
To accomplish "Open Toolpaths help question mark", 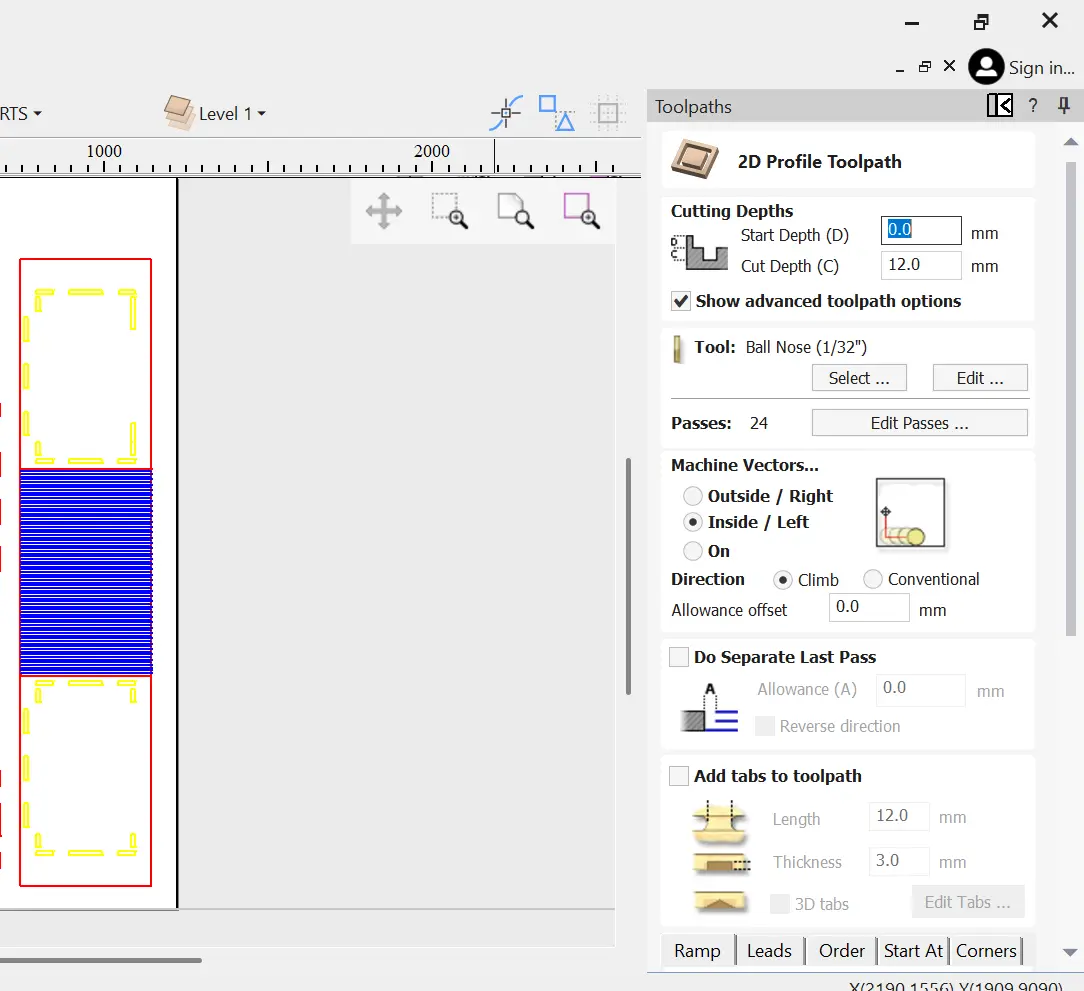I will 1033,106.
